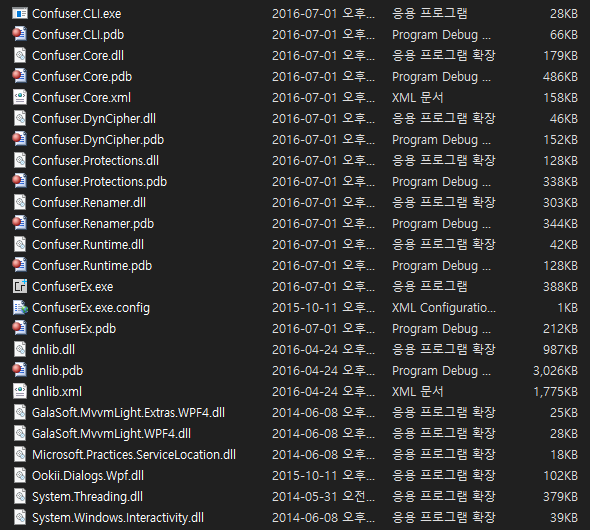Select the file name GalaSoft.MvvmLight.WPF4.dll
This screenshot has width=590, height=530.
(x=111, y=434)
